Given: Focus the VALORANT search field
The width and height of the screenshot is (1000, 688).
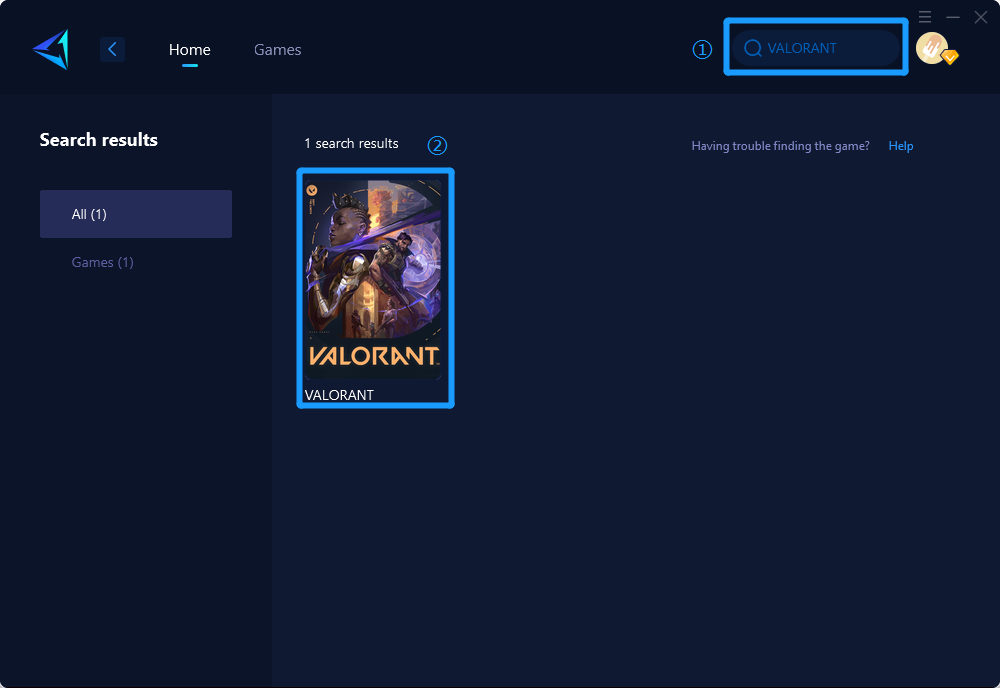Looking at the screenshot, I should [816, 48].
